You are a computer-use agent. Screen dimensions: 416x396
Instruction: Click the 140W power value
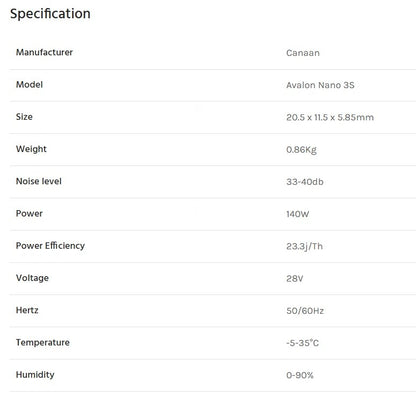pos(297,214)
